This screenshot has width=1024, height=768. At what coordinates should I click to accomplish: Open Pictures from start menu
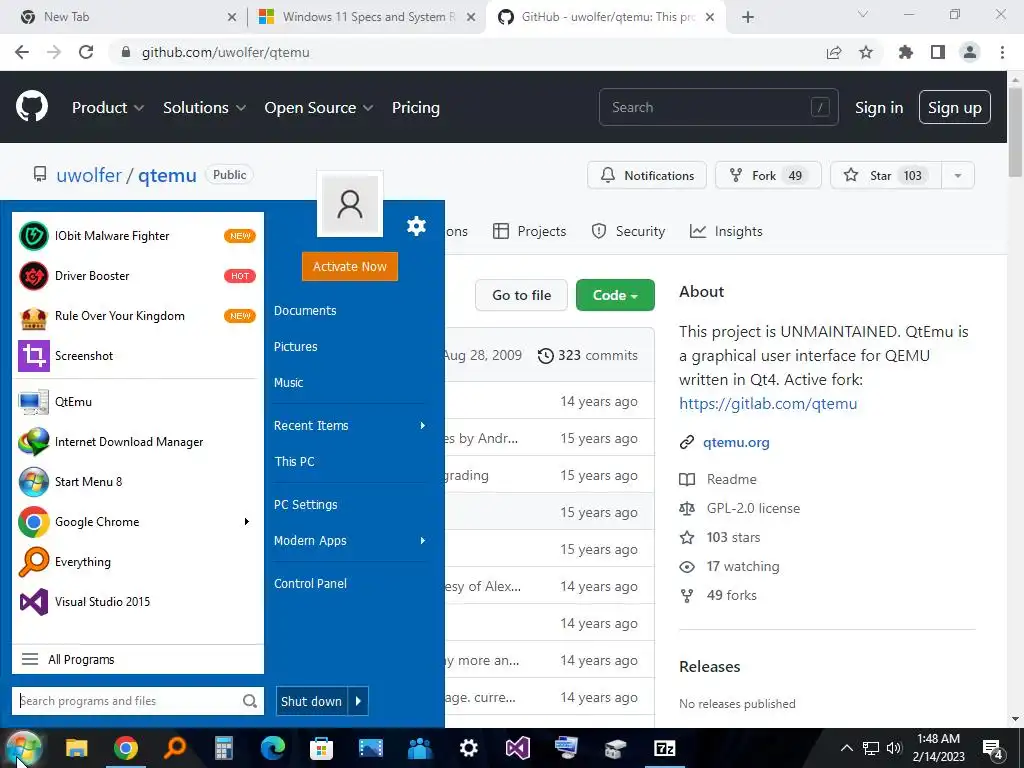(x=296, y=347)
